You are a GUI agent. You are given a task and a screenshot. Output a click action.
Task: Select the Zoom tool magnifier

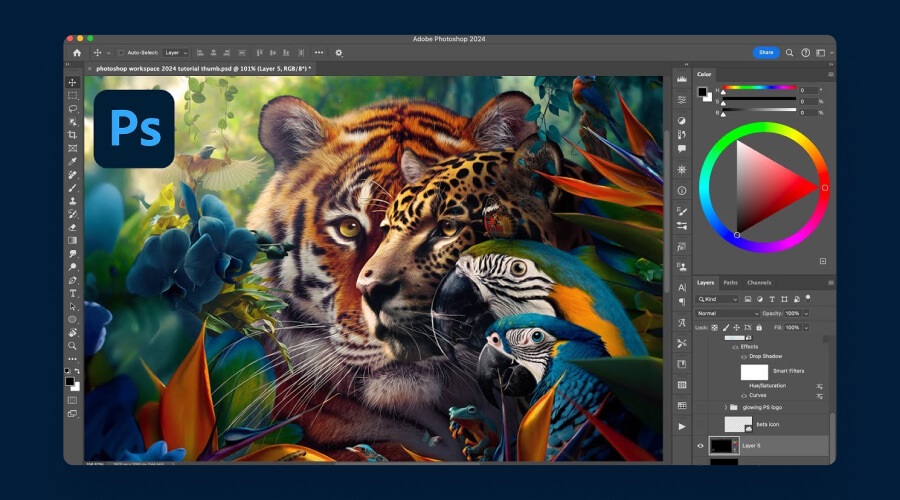72,345
